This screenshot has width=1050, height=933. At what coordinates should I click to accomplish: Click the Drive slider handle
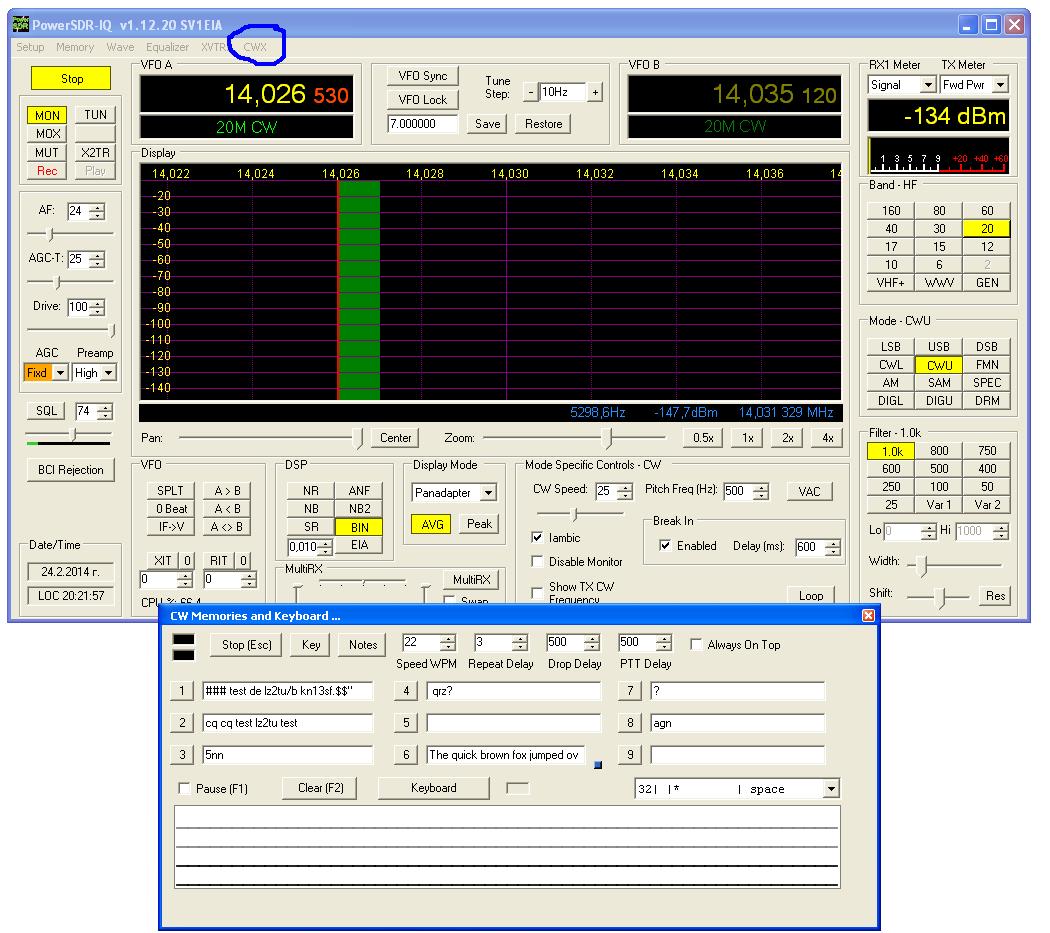(x=112, y=330)
